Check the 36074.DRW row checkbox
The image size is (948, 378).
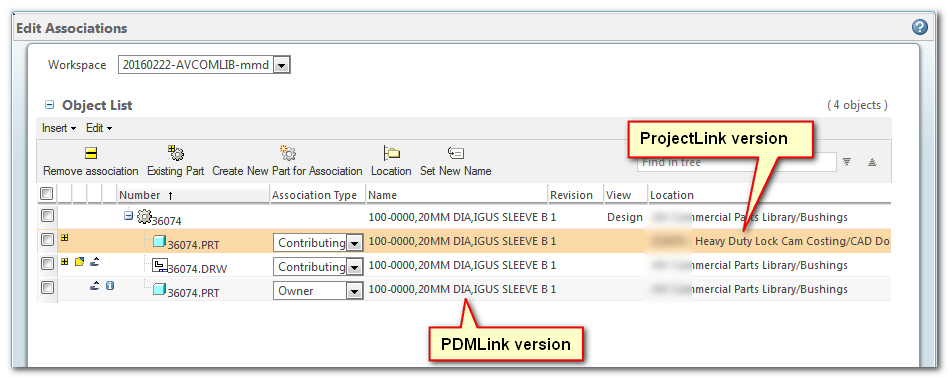(x=47, y=264)
